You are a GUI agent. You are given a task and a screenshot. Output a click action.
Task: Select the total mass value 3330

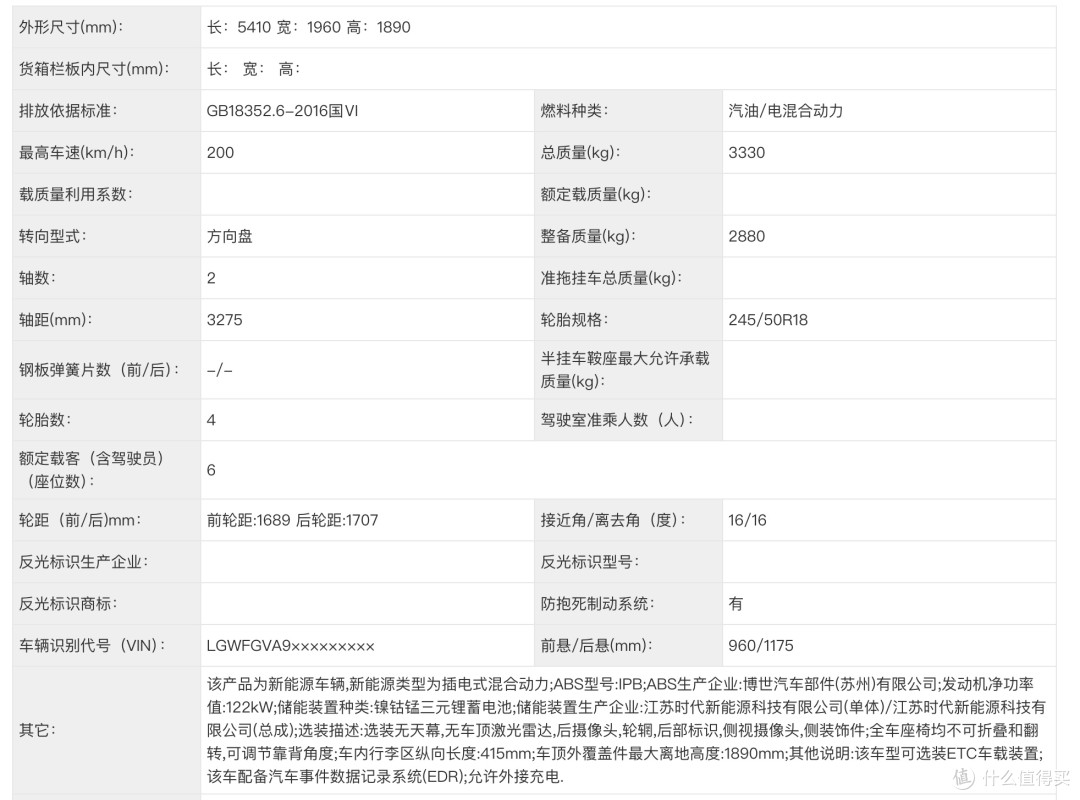pos(747,153)
